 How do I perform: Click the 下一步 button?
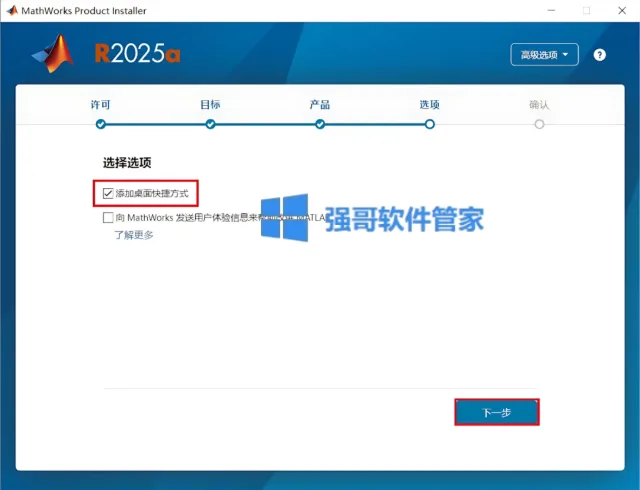click(497, 412)
